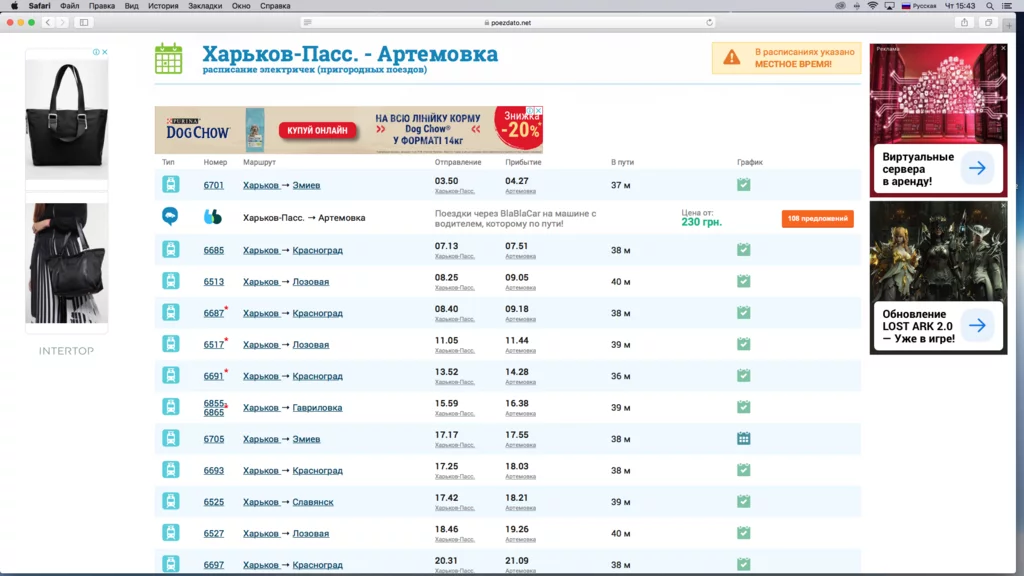Open the Закладки menu
Viewport: 1024px width, 576px height.
click(205, 6)
